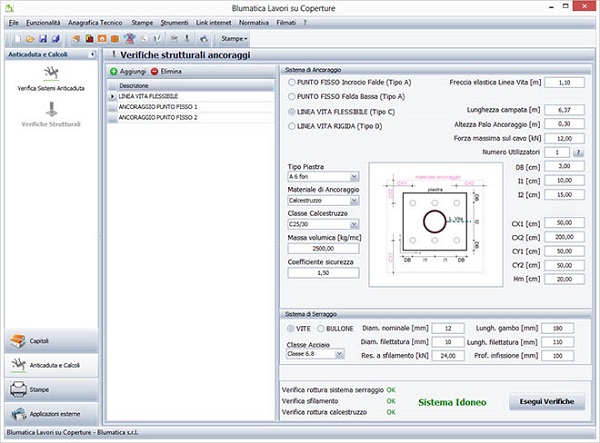Choose the BULLONE fastening option
Viewport: 600px width, 443px height.
(319, 328)
